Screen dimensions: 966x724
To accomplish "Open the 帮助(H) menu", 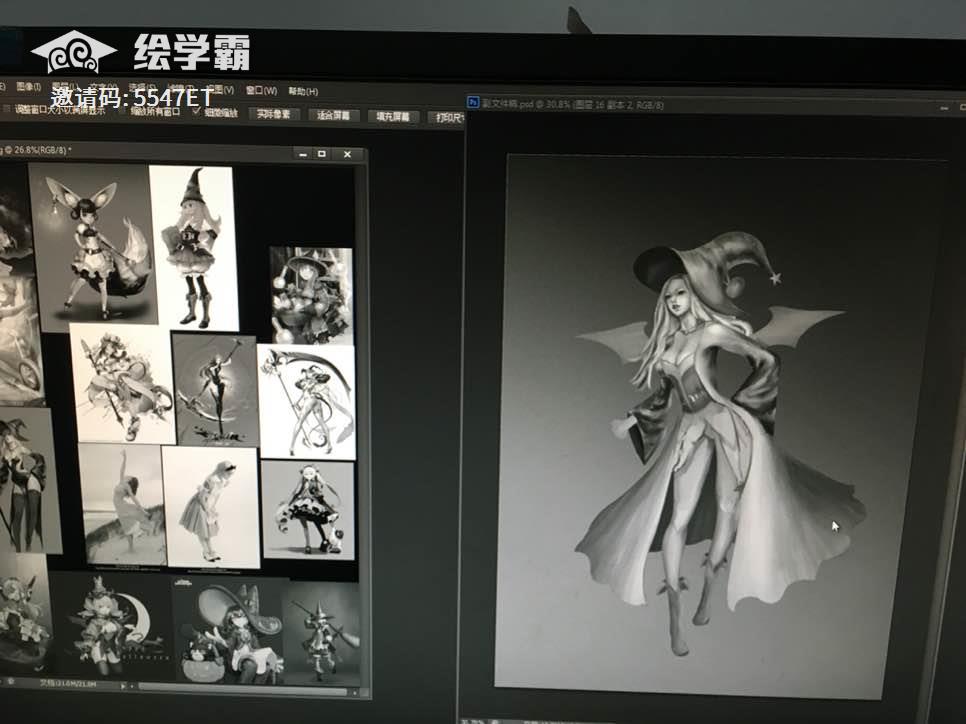I will click(303, 91).
